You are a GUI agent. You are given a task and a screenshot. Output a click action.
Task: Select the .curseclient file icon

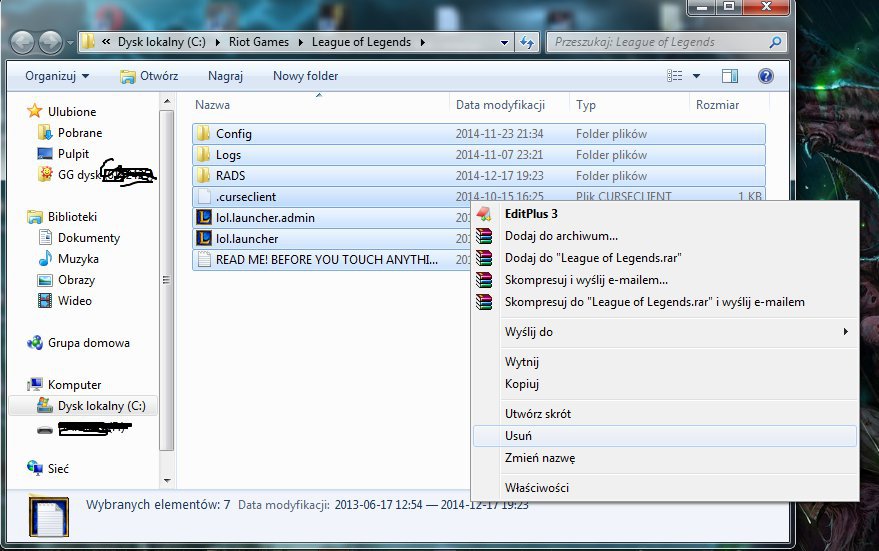pos(204,197)
